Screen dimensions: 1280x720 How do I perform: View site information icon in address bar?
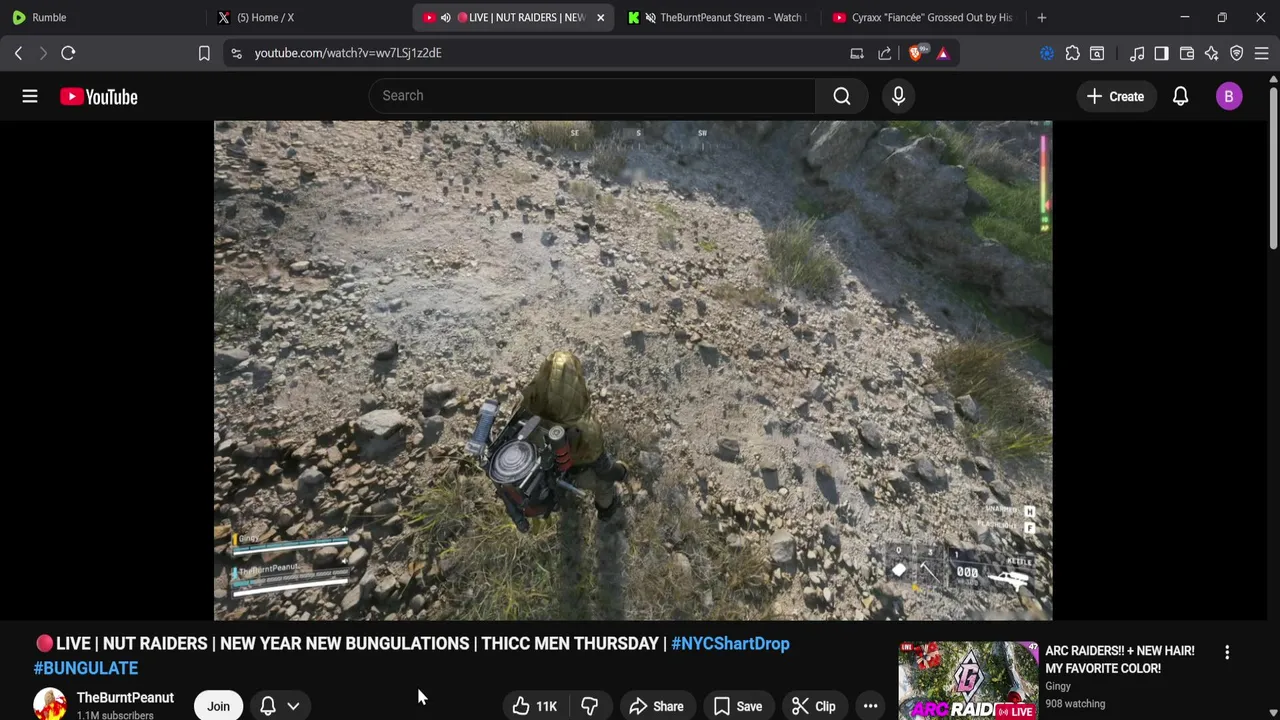(x=236, y=53)
